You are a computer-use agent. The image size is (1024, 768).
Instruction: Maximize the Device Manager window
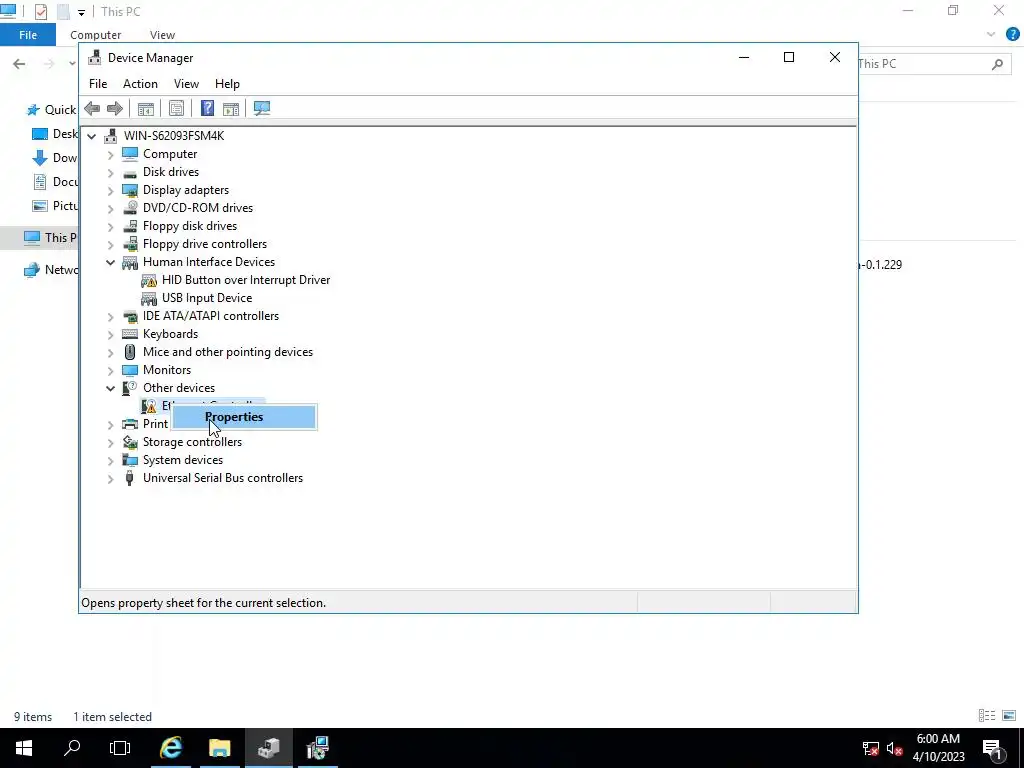click(x=789, y=57)
